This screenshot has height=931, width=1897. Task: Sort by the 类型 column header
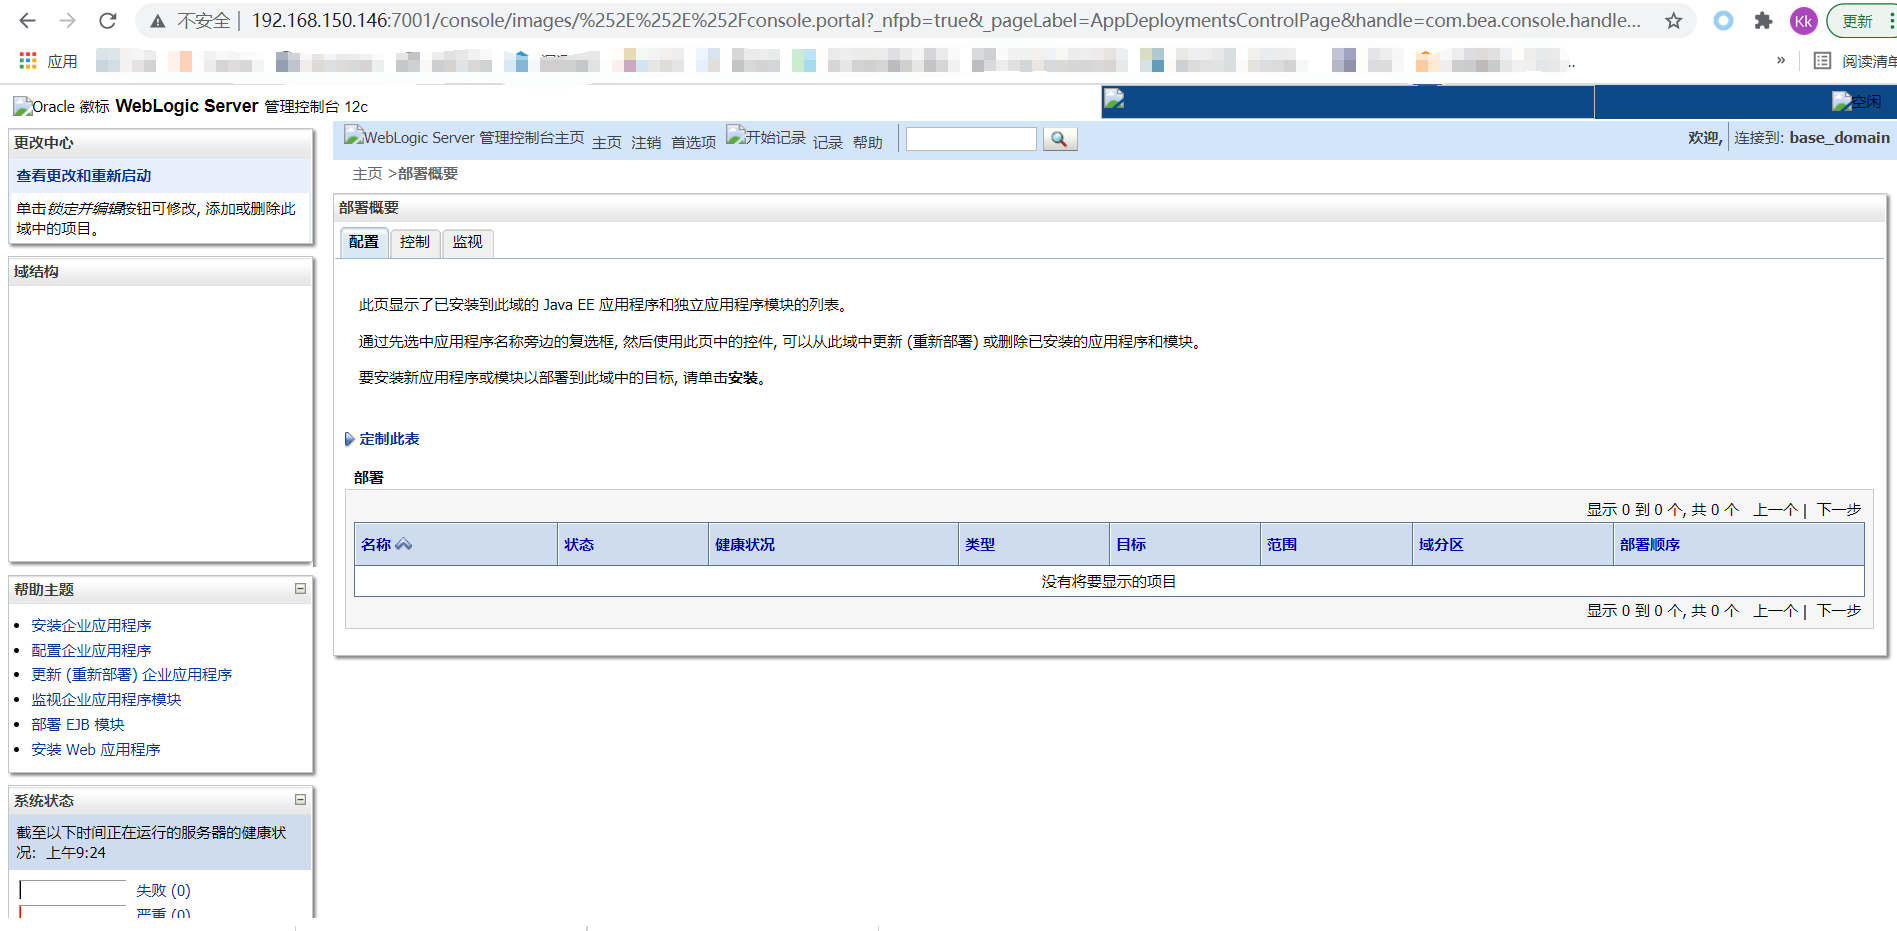point(980,544)
